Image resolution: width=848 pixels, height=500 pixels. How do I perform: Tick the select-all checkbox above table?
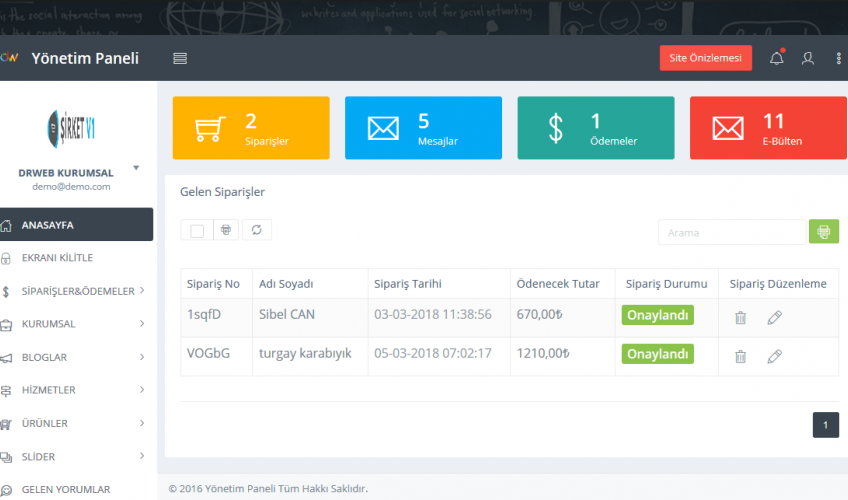click(197, 231)
